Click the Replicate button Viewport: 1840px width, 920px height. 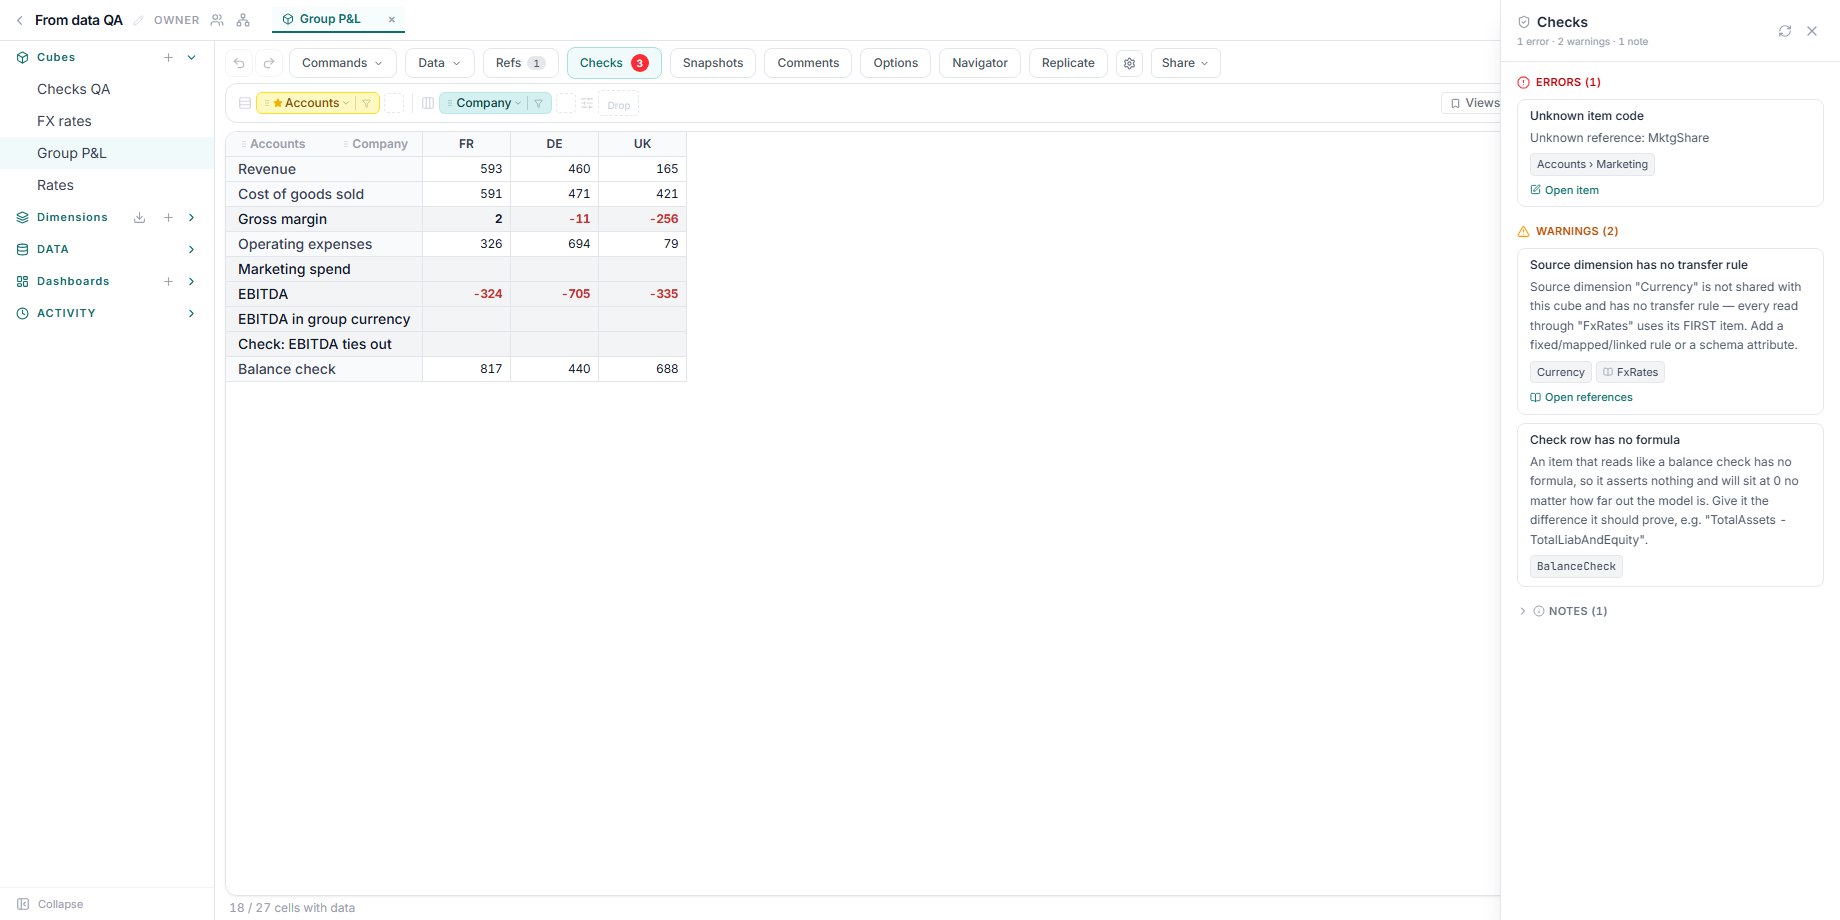(1068, 63)
